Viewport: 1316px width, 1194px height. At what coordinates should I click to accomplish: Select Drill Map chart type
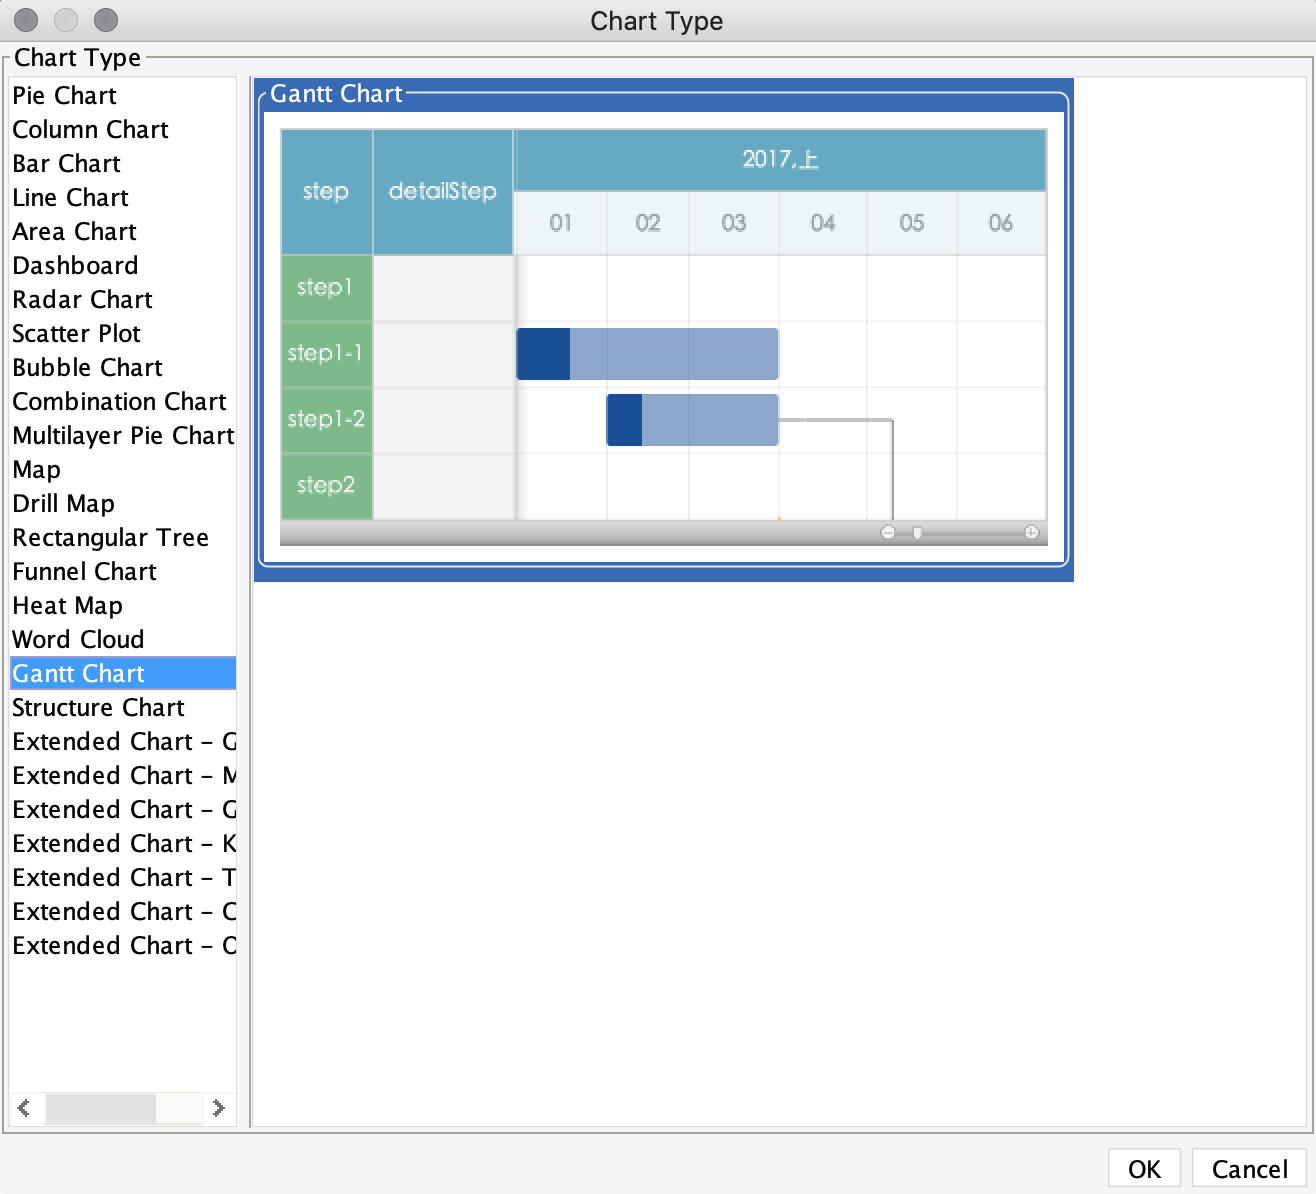[63, 504]
